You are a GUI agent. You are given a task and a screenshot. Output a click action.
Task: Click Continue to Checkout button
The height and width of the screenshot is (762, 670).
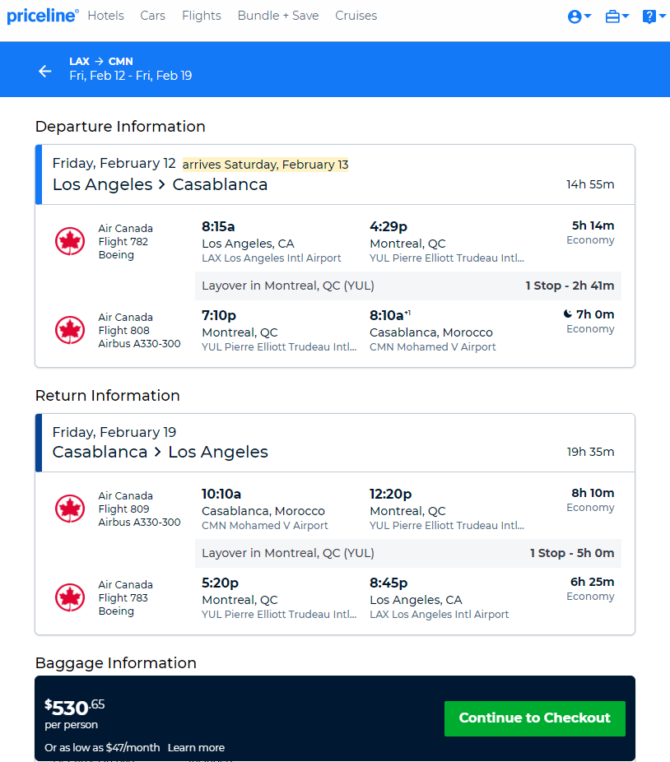[534, 718]
